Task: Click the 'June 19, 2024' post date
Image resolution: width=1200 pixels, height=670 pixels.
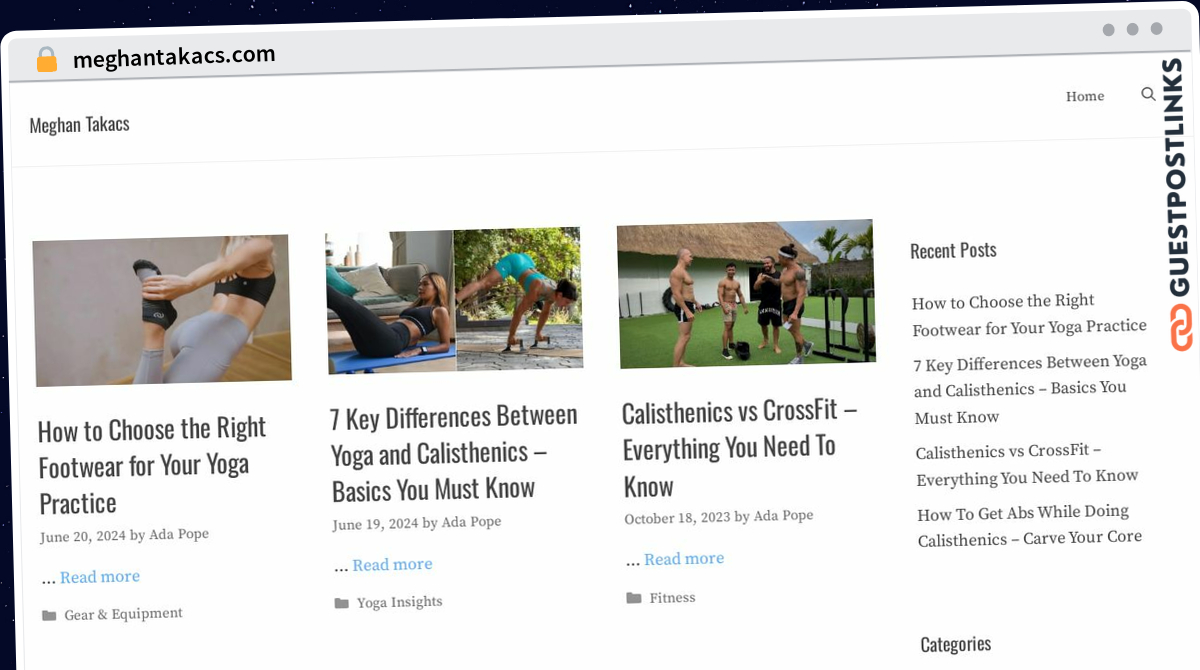Action: point(375,524)
